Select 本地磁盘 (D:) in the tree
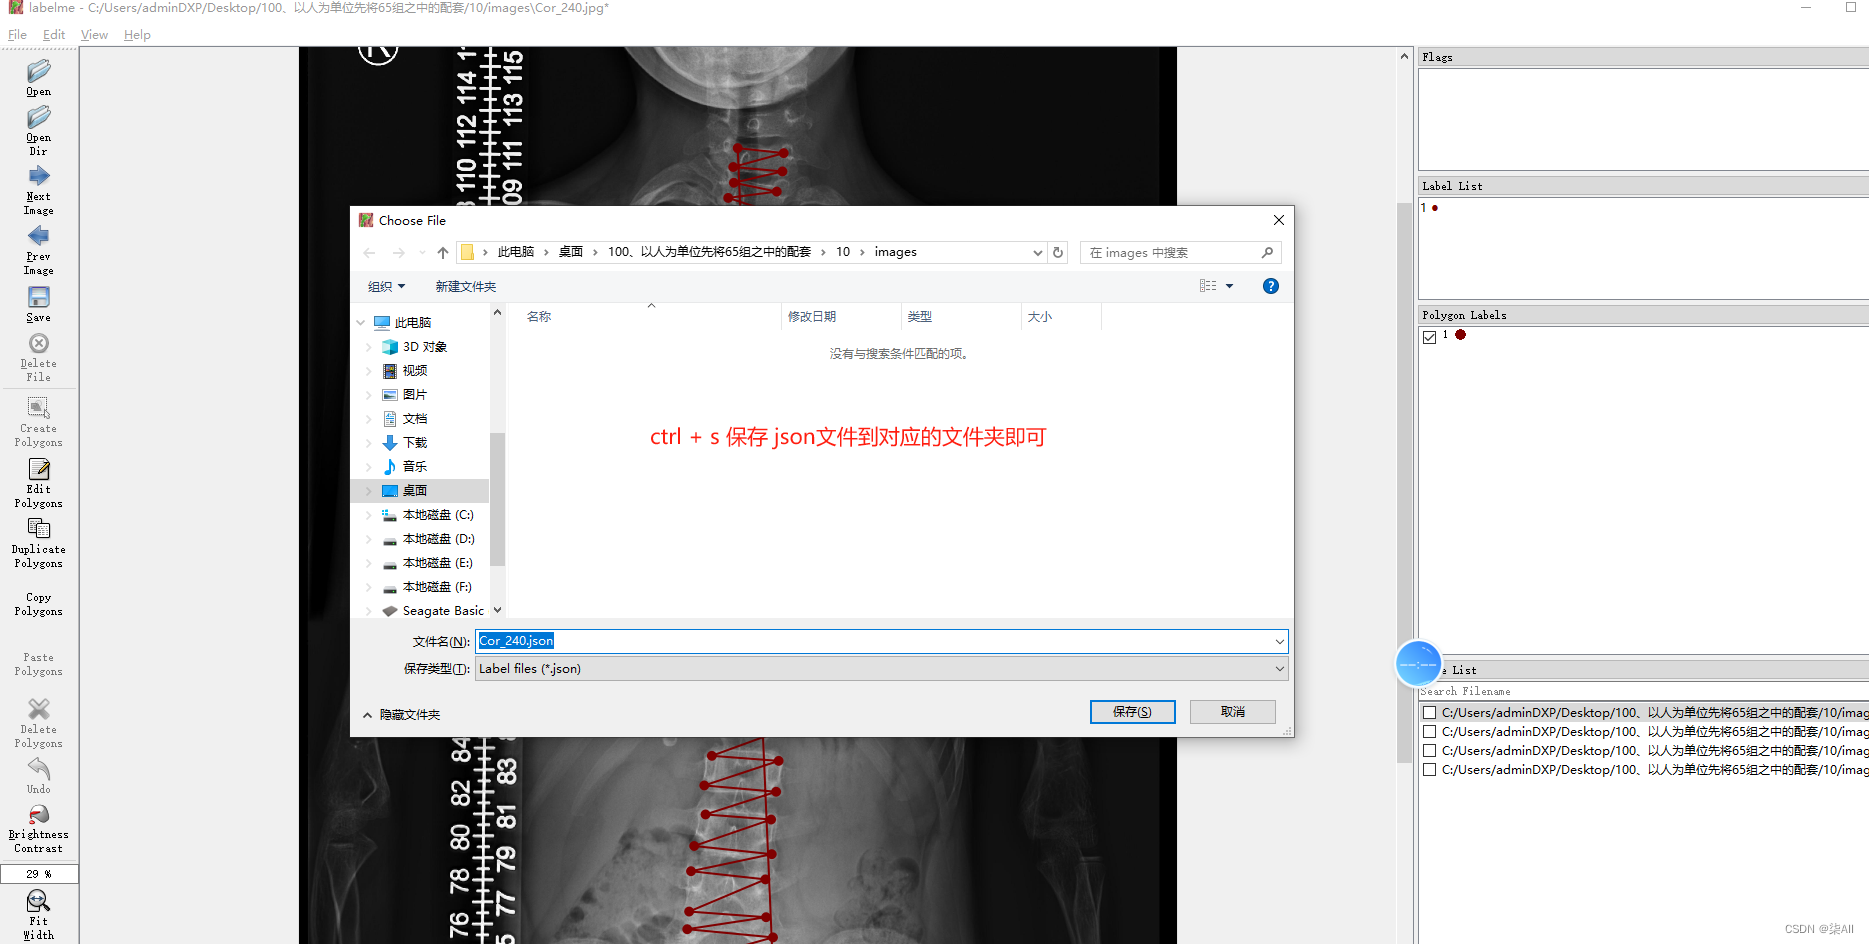Viewport: 1869px width, 944px height. coord(438,539)
